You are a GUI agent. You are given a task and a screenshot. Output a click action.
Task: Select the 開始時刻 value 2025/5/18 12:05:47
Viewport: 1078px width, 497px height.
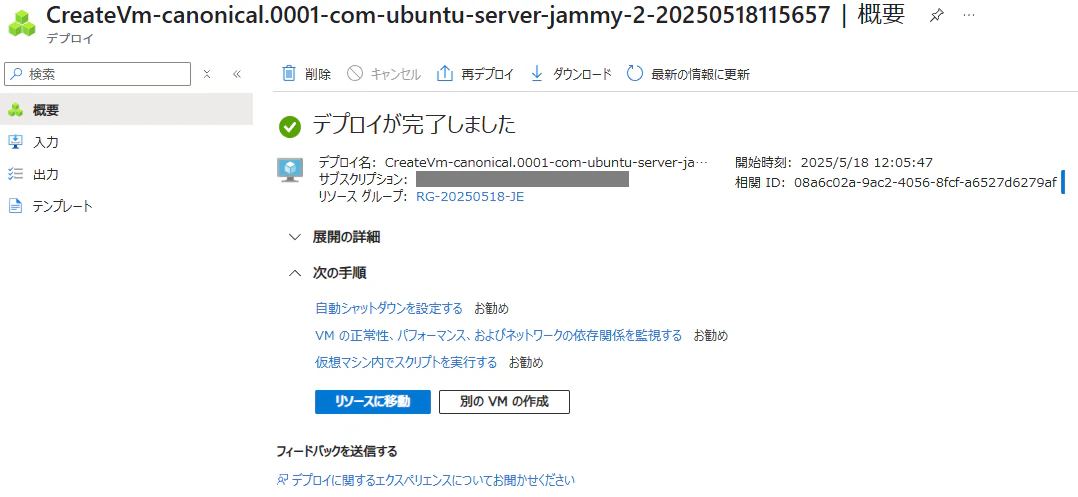click(865, 163)
